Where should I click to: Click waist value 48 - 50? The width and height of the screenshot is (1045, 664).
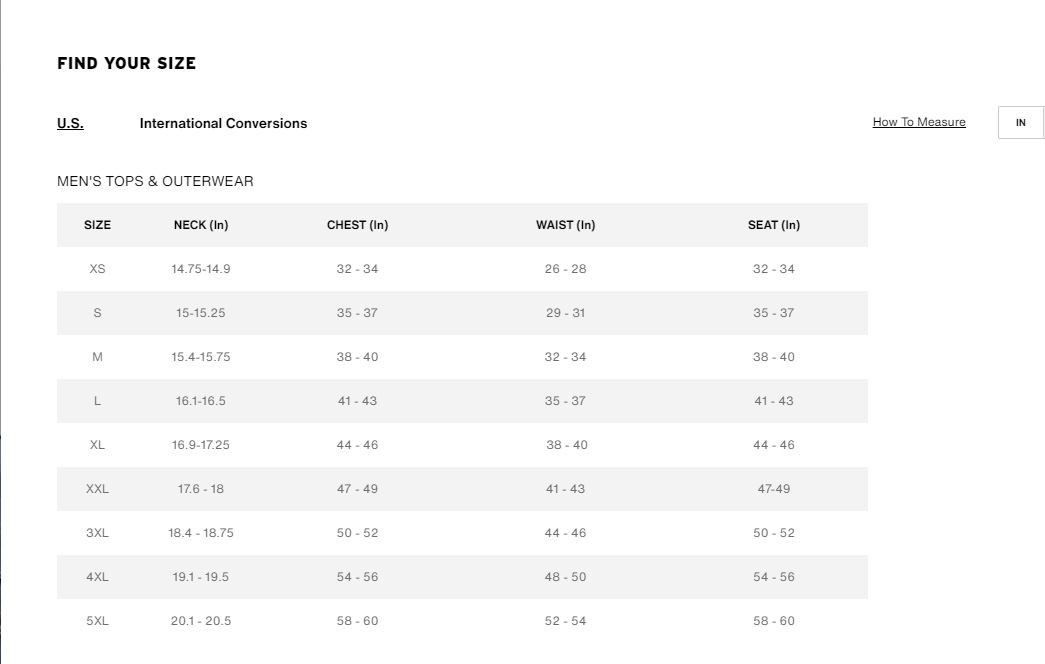(x=565, y=577)
